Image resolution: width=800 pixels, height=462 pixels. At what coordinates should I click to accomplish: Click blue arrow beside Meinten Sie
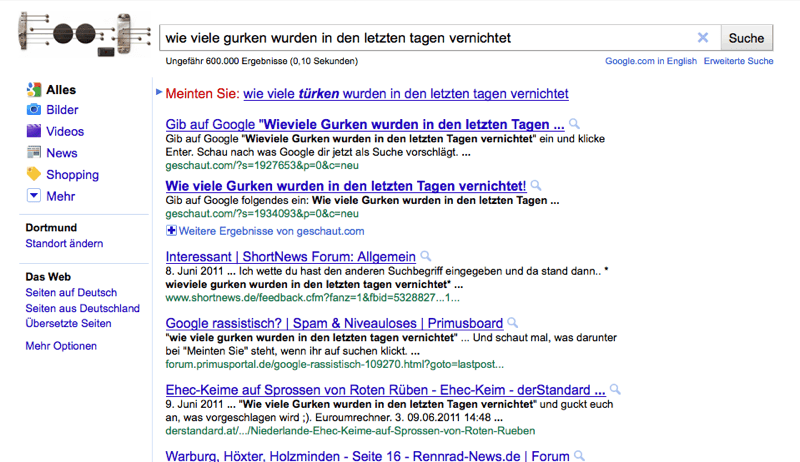pos(159,92)
